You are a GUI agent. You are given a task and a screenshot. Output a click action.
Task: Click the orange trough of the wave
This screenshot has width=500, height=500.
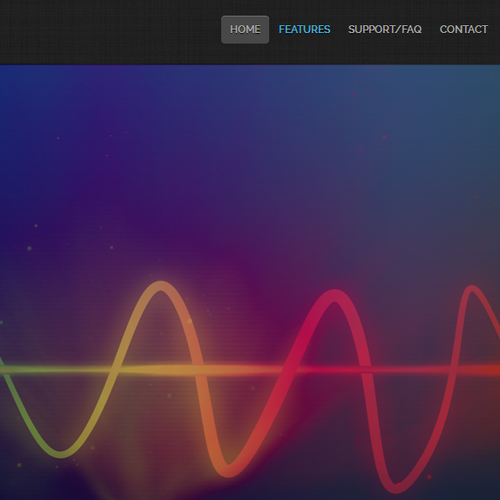click(229, 471)
